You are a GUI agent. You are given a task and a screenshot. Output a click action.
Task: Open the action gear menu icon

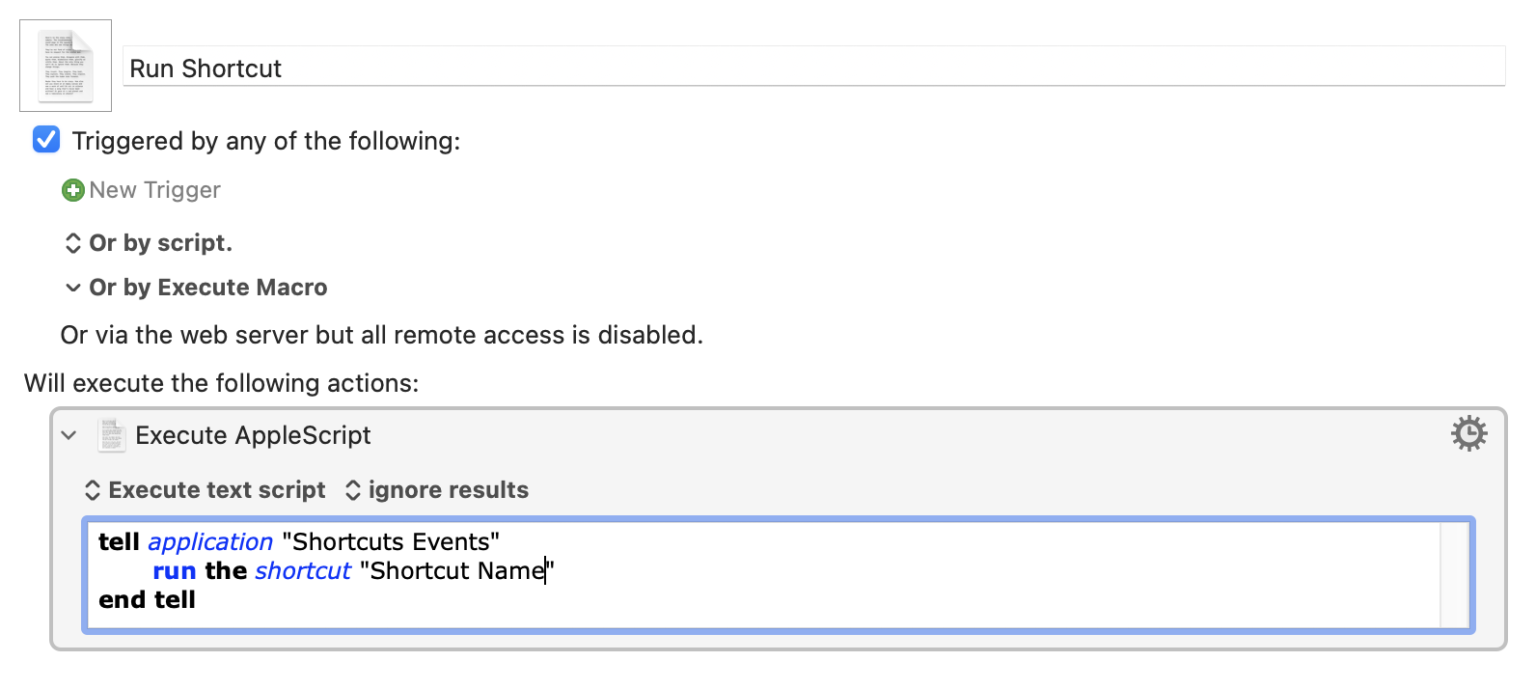click(x=1468, y=434)
